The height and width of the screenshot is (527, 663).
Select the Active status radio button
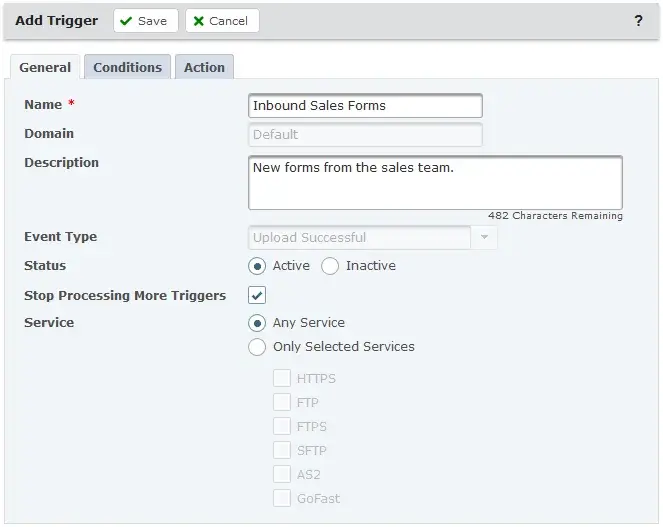pos(257,266)
